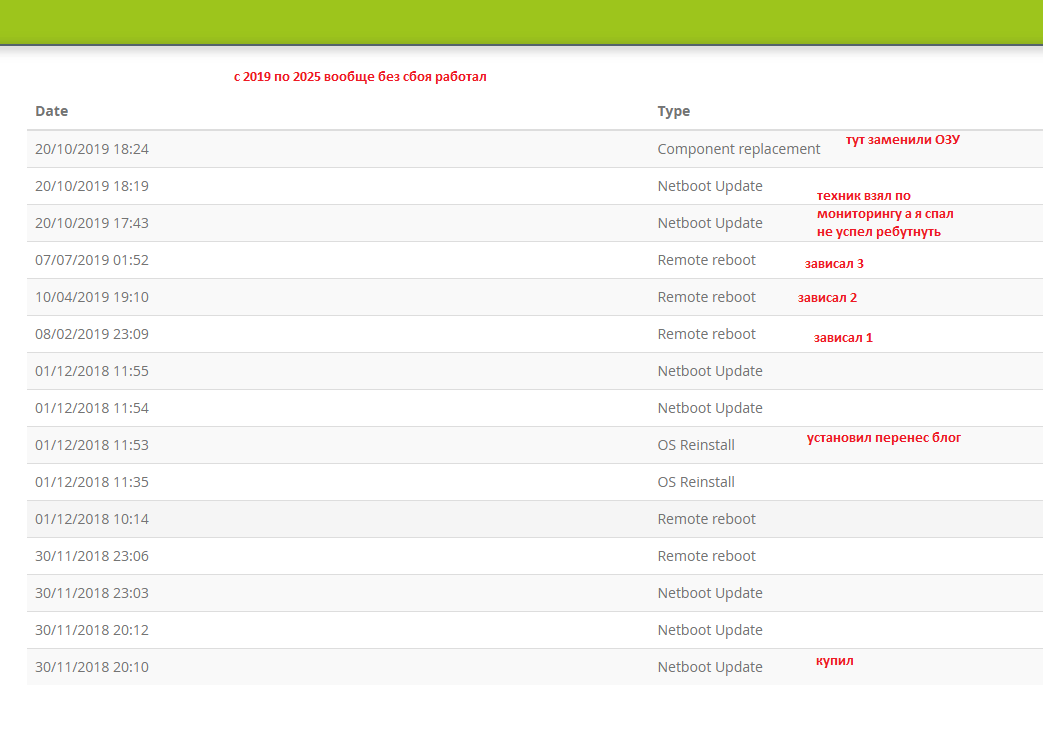This screenshot has height=750, width=1043.
Task: Click OS Reinstall in 01/12/2018 11:53 row
Action: [x=695, y=445]
